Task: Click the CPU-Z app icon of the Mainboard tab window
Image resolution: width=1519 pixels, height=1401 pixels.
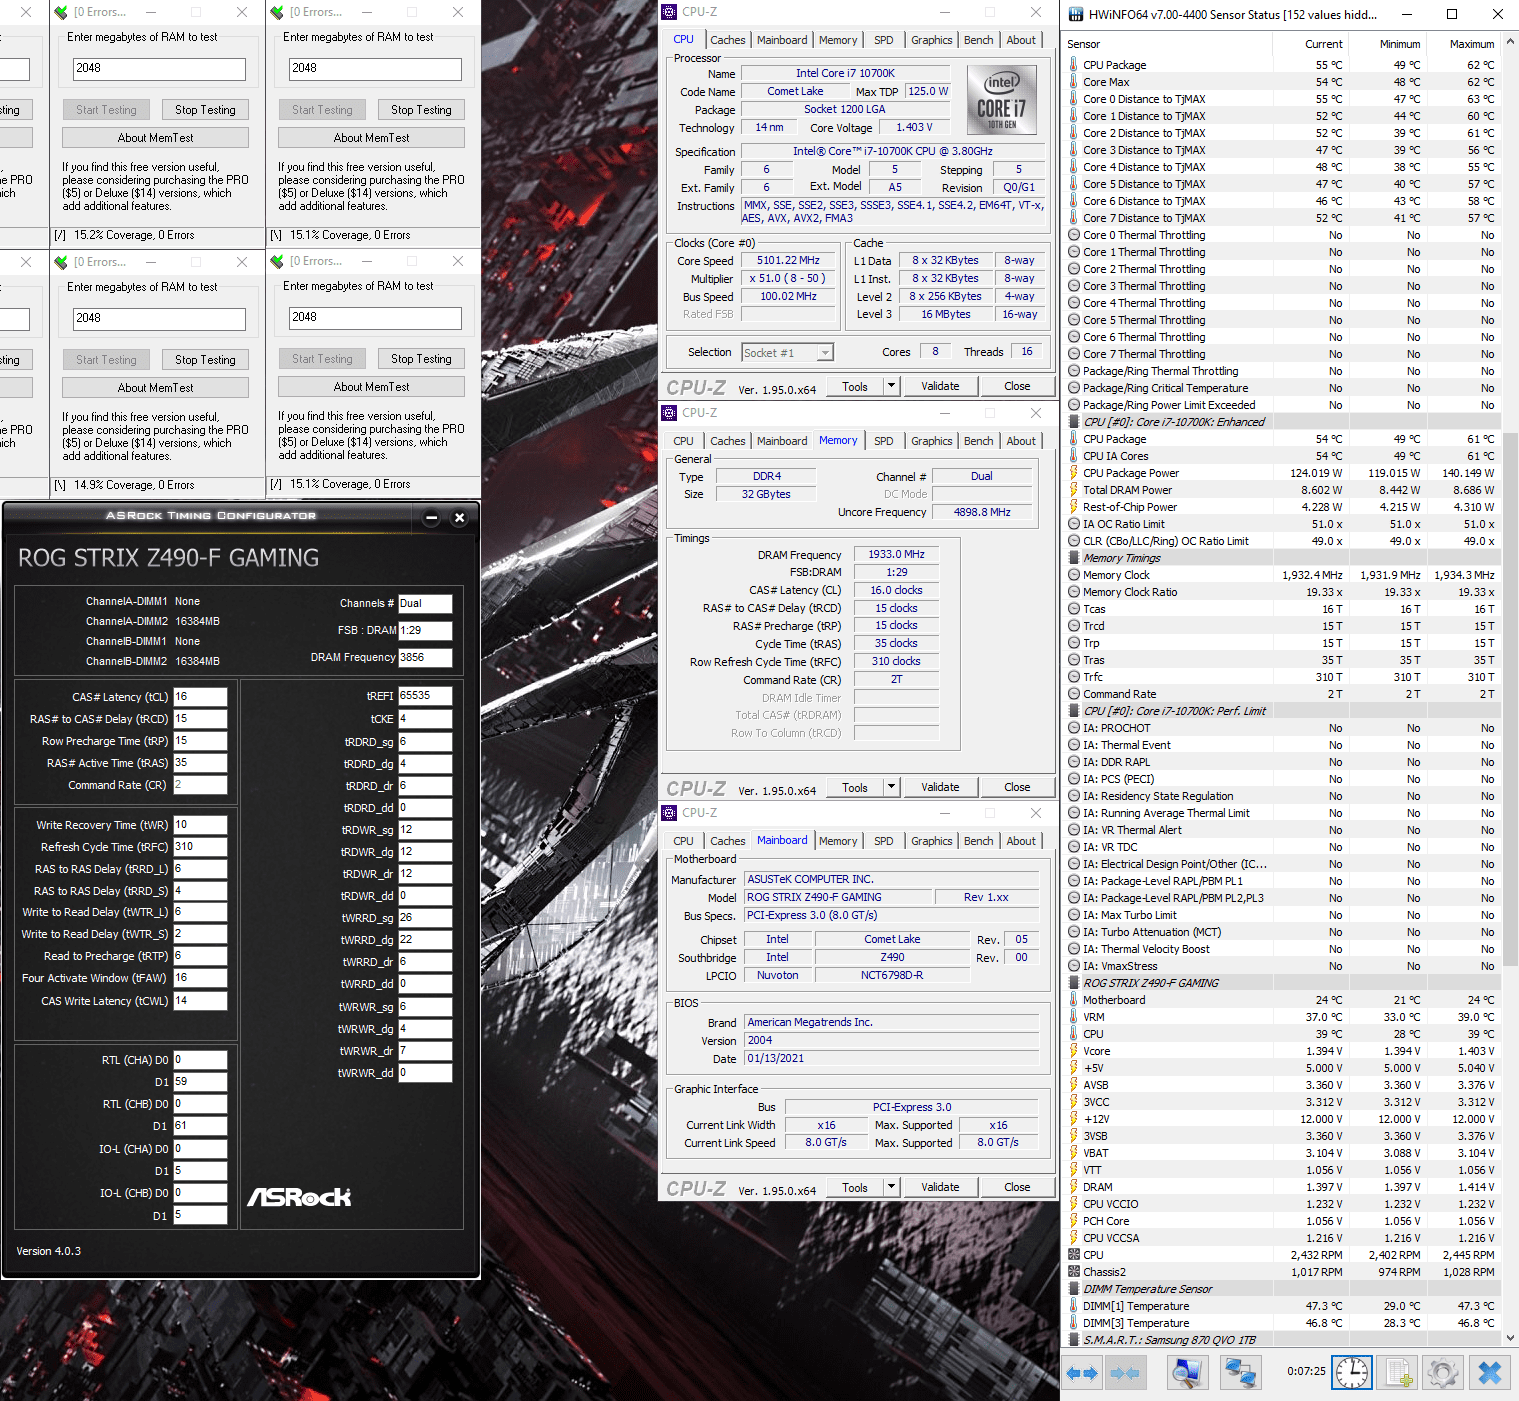Action: point(670,813)
